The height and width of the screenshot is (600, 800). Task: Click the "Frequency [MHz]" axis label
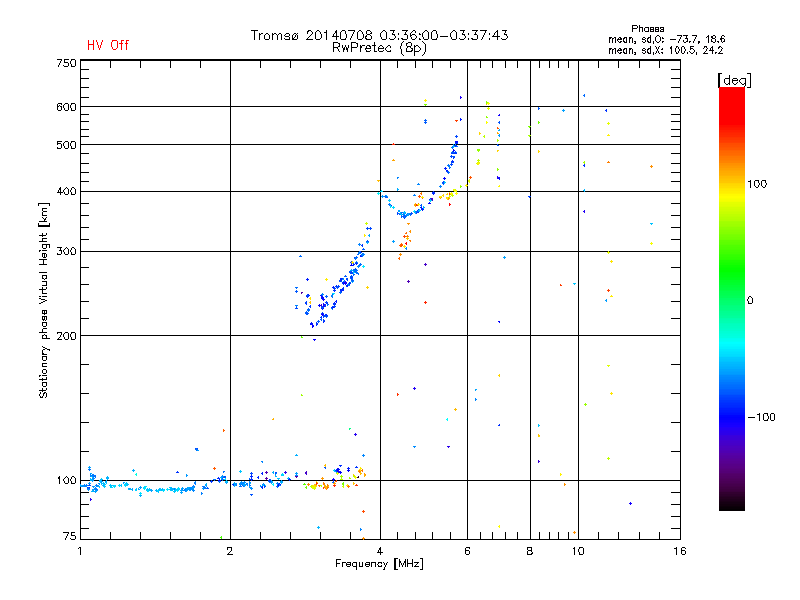(379, 564)
